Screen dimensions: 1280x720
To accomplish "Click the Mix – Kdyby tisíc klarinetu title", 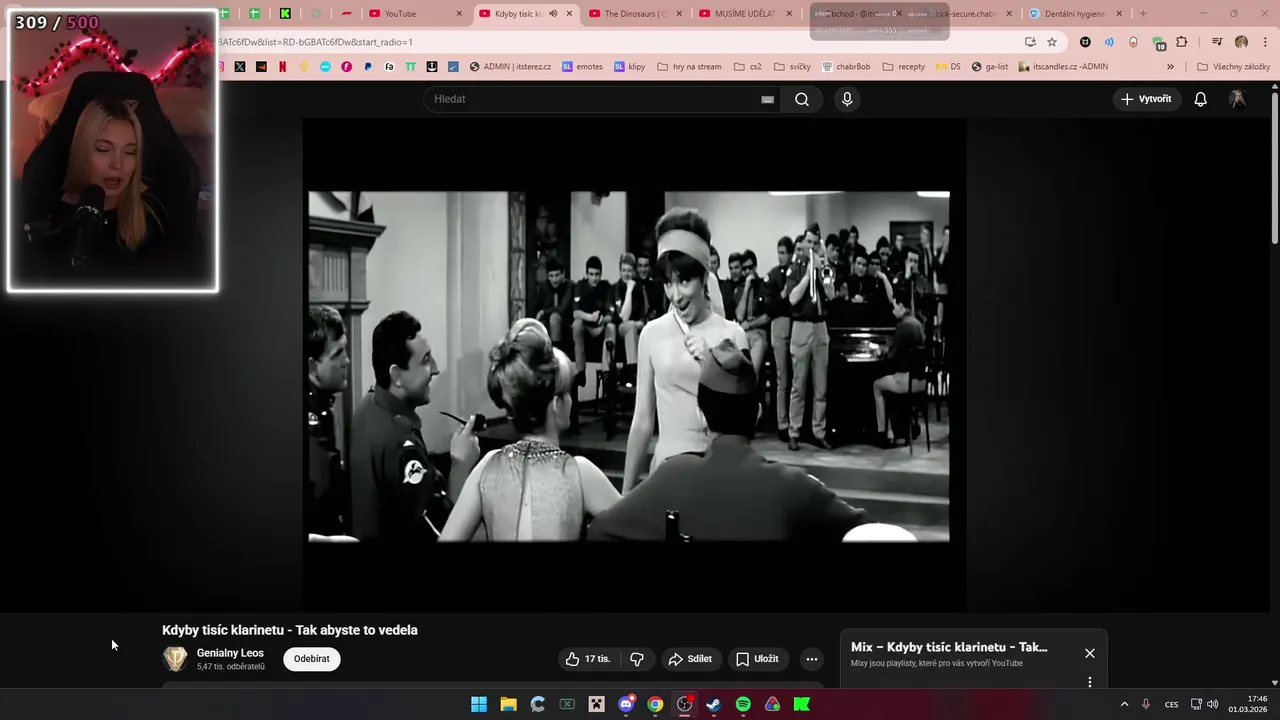I will pos(949,647).
